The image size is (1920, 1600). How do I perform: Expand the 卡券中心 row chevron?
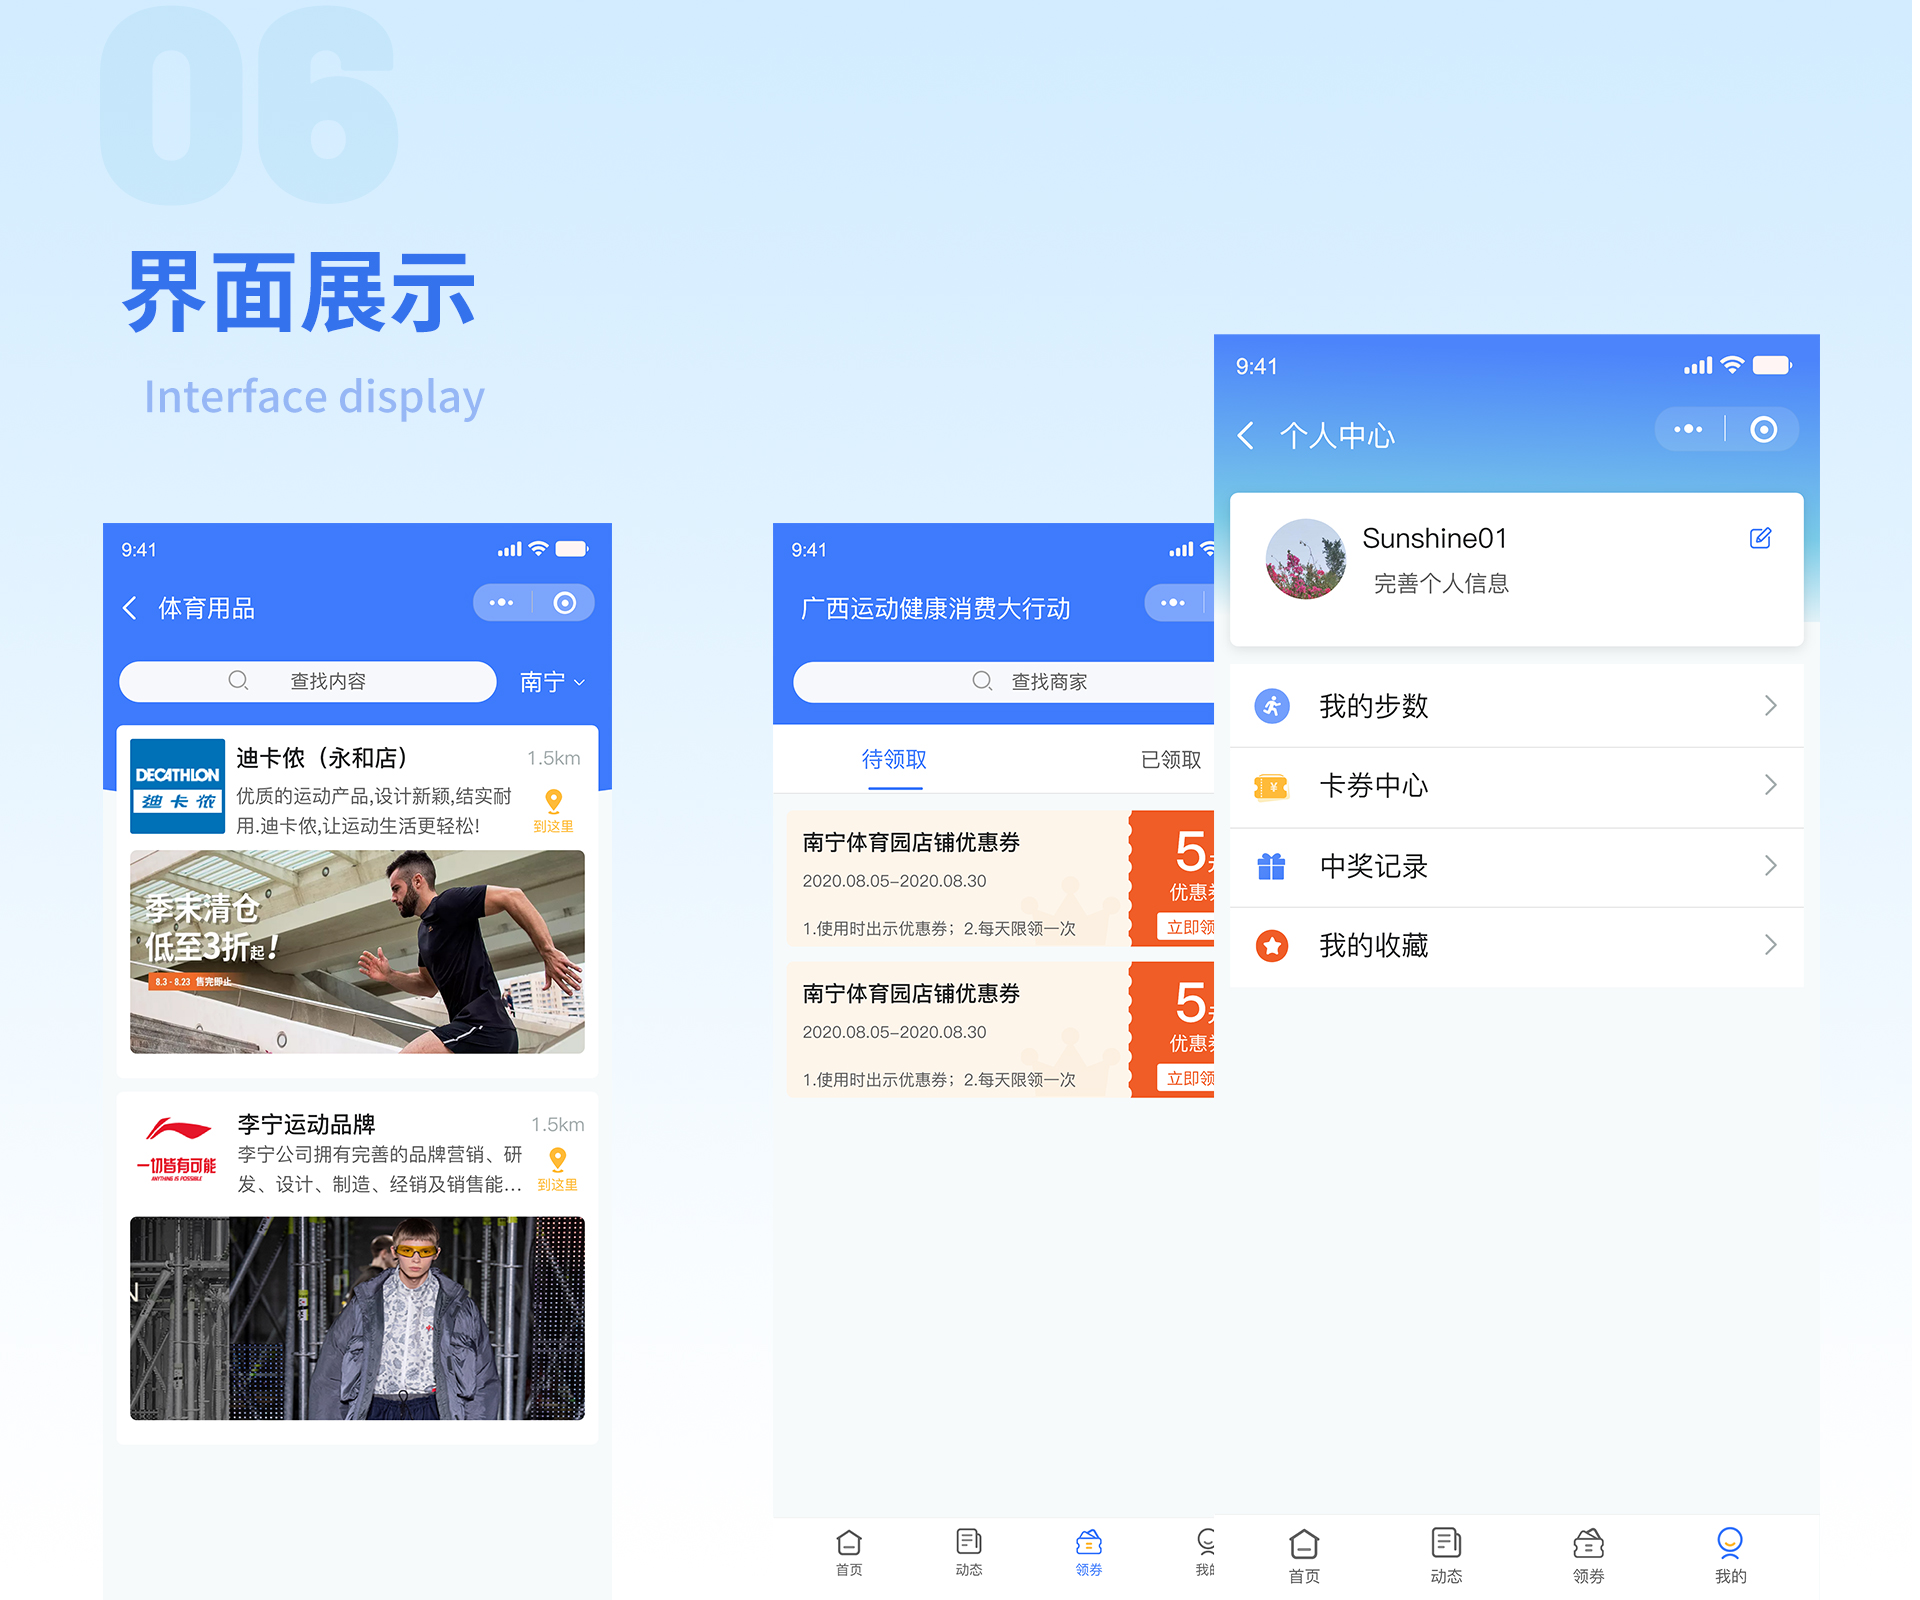(1770, 786)
